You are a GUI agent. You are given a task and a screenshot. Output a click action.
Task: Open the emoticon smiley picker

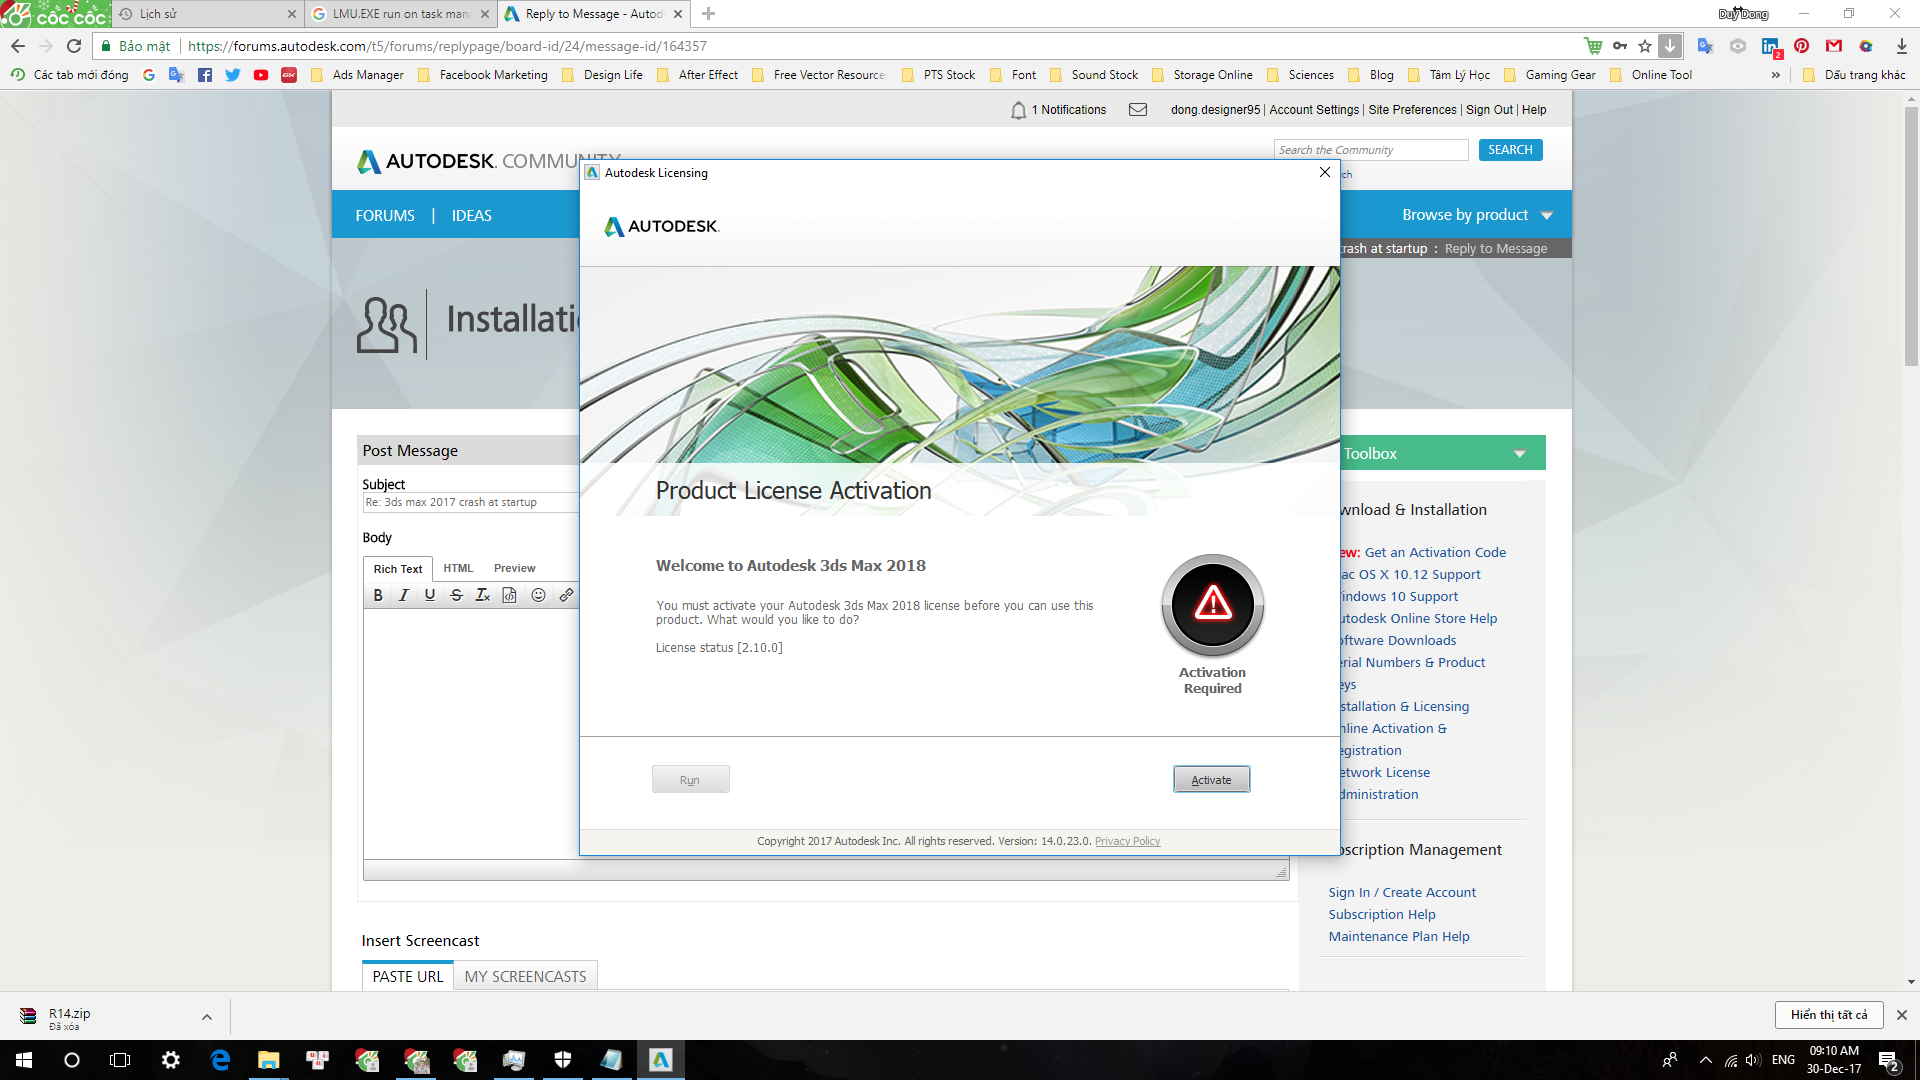tap(538, 595)
